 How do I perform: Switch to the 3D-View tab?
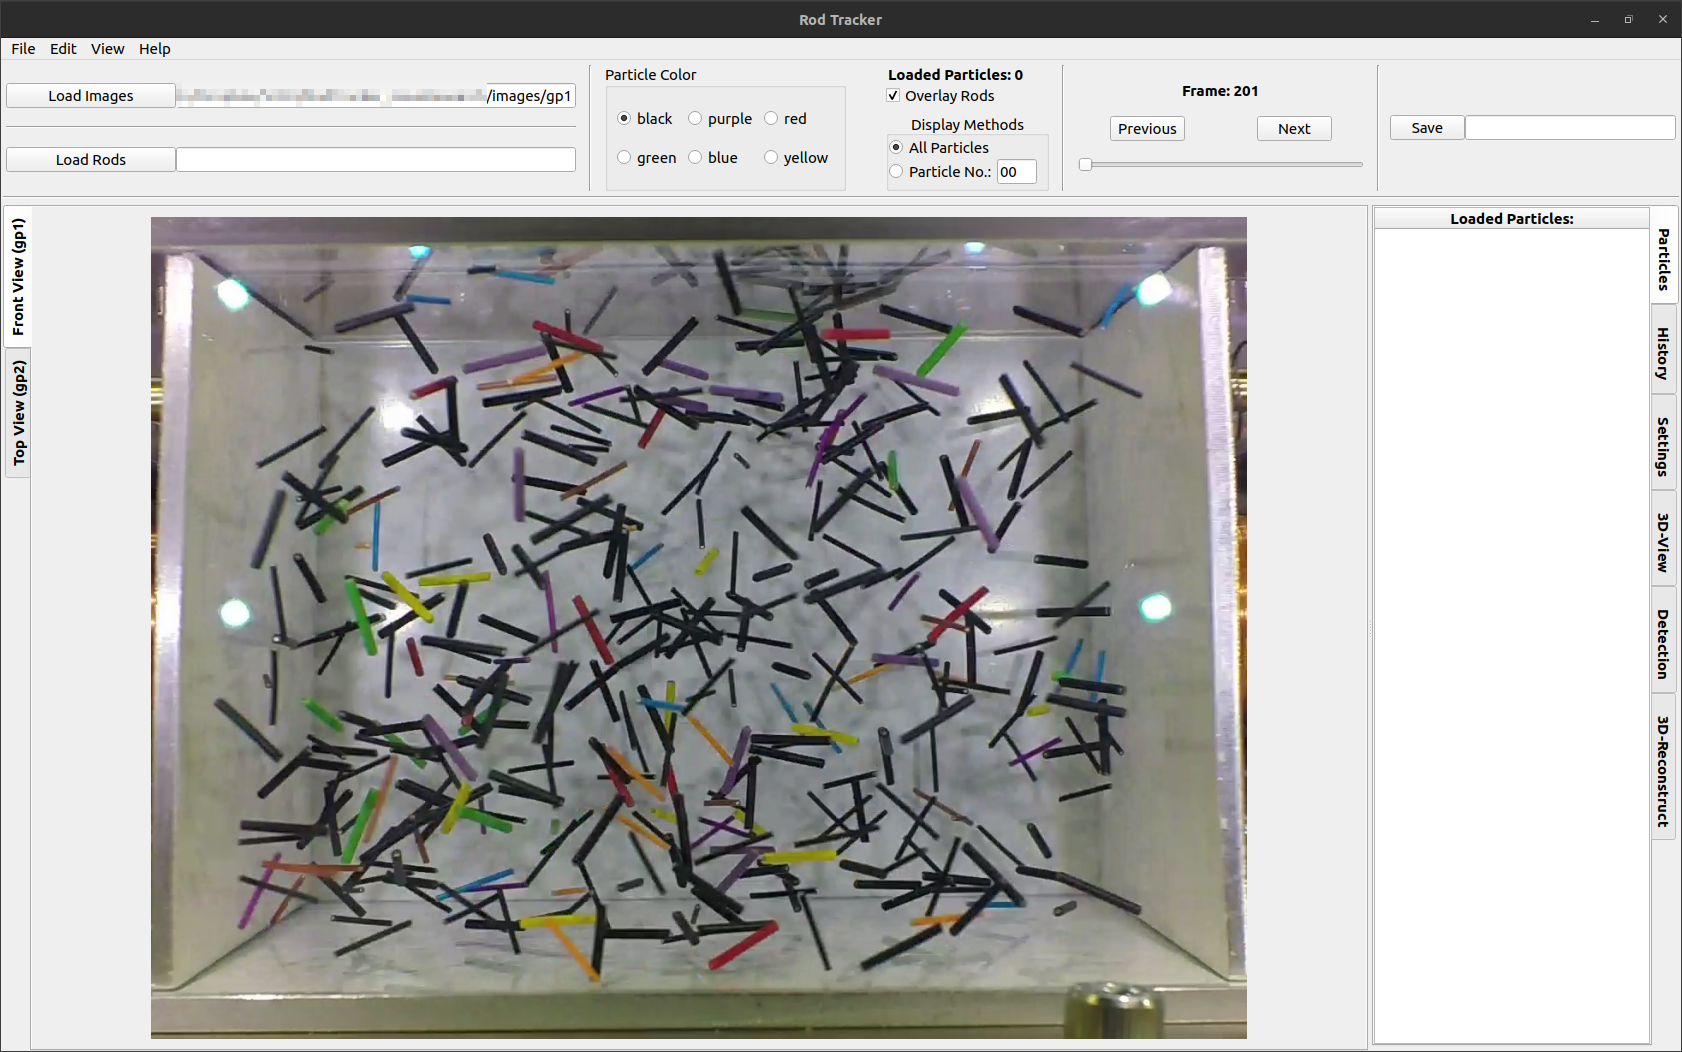pos(1663,542)
